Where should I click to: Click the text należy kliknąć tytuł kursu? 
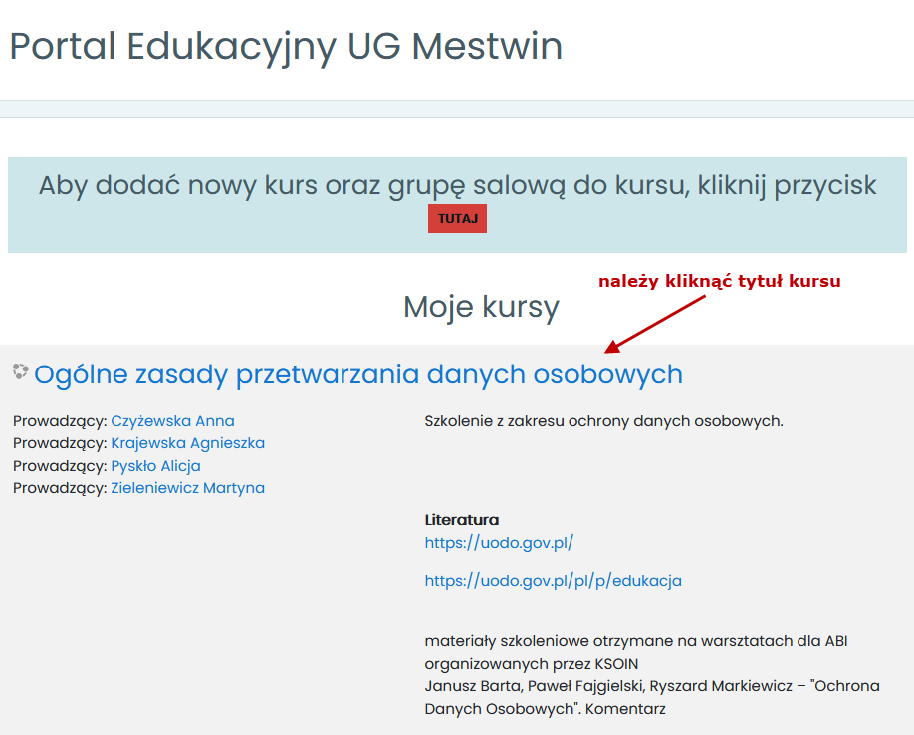click(718, 281)
